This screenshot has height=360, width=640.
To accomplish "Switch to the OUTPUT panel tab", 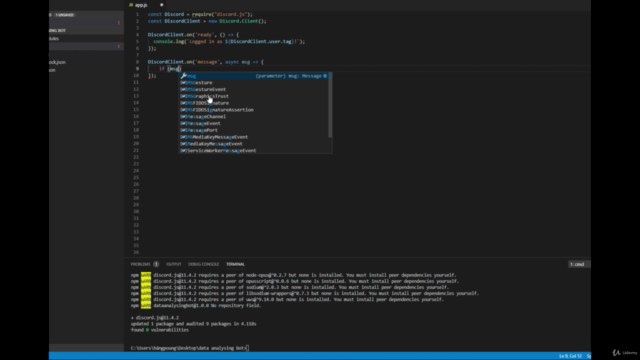I will click(173, 264).
